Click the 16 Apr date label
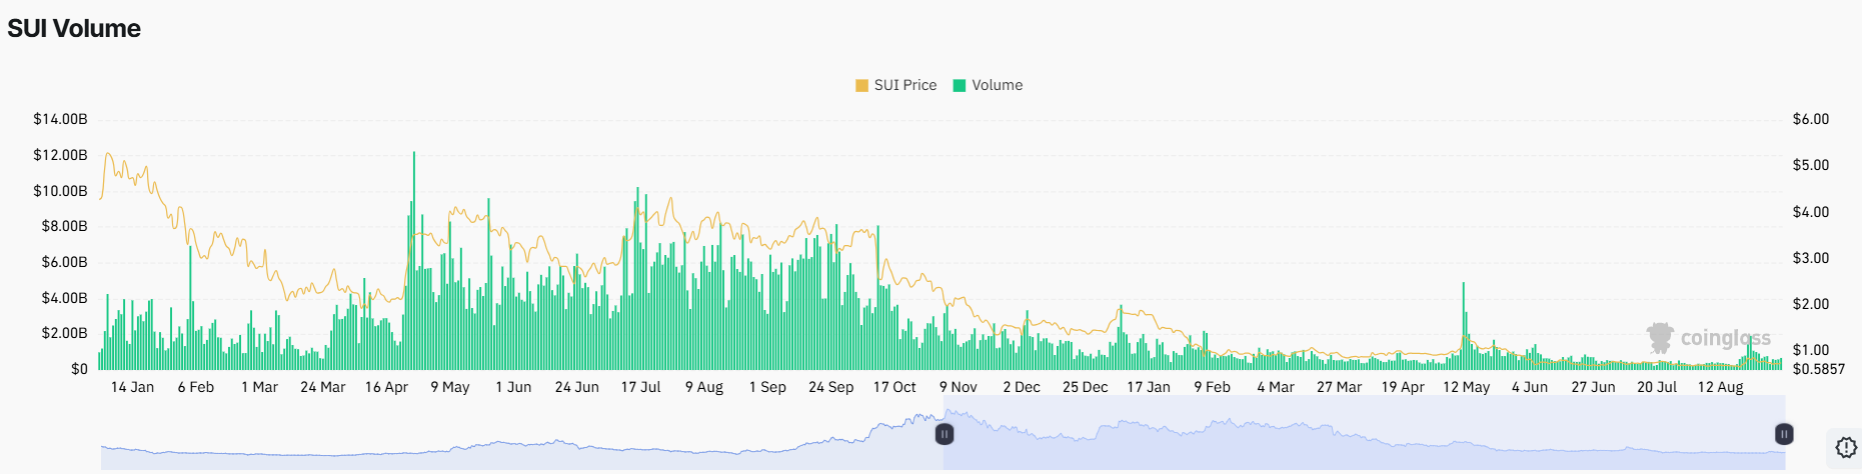Viewport: 1862px width, 474px height. [x=387, y=387]
